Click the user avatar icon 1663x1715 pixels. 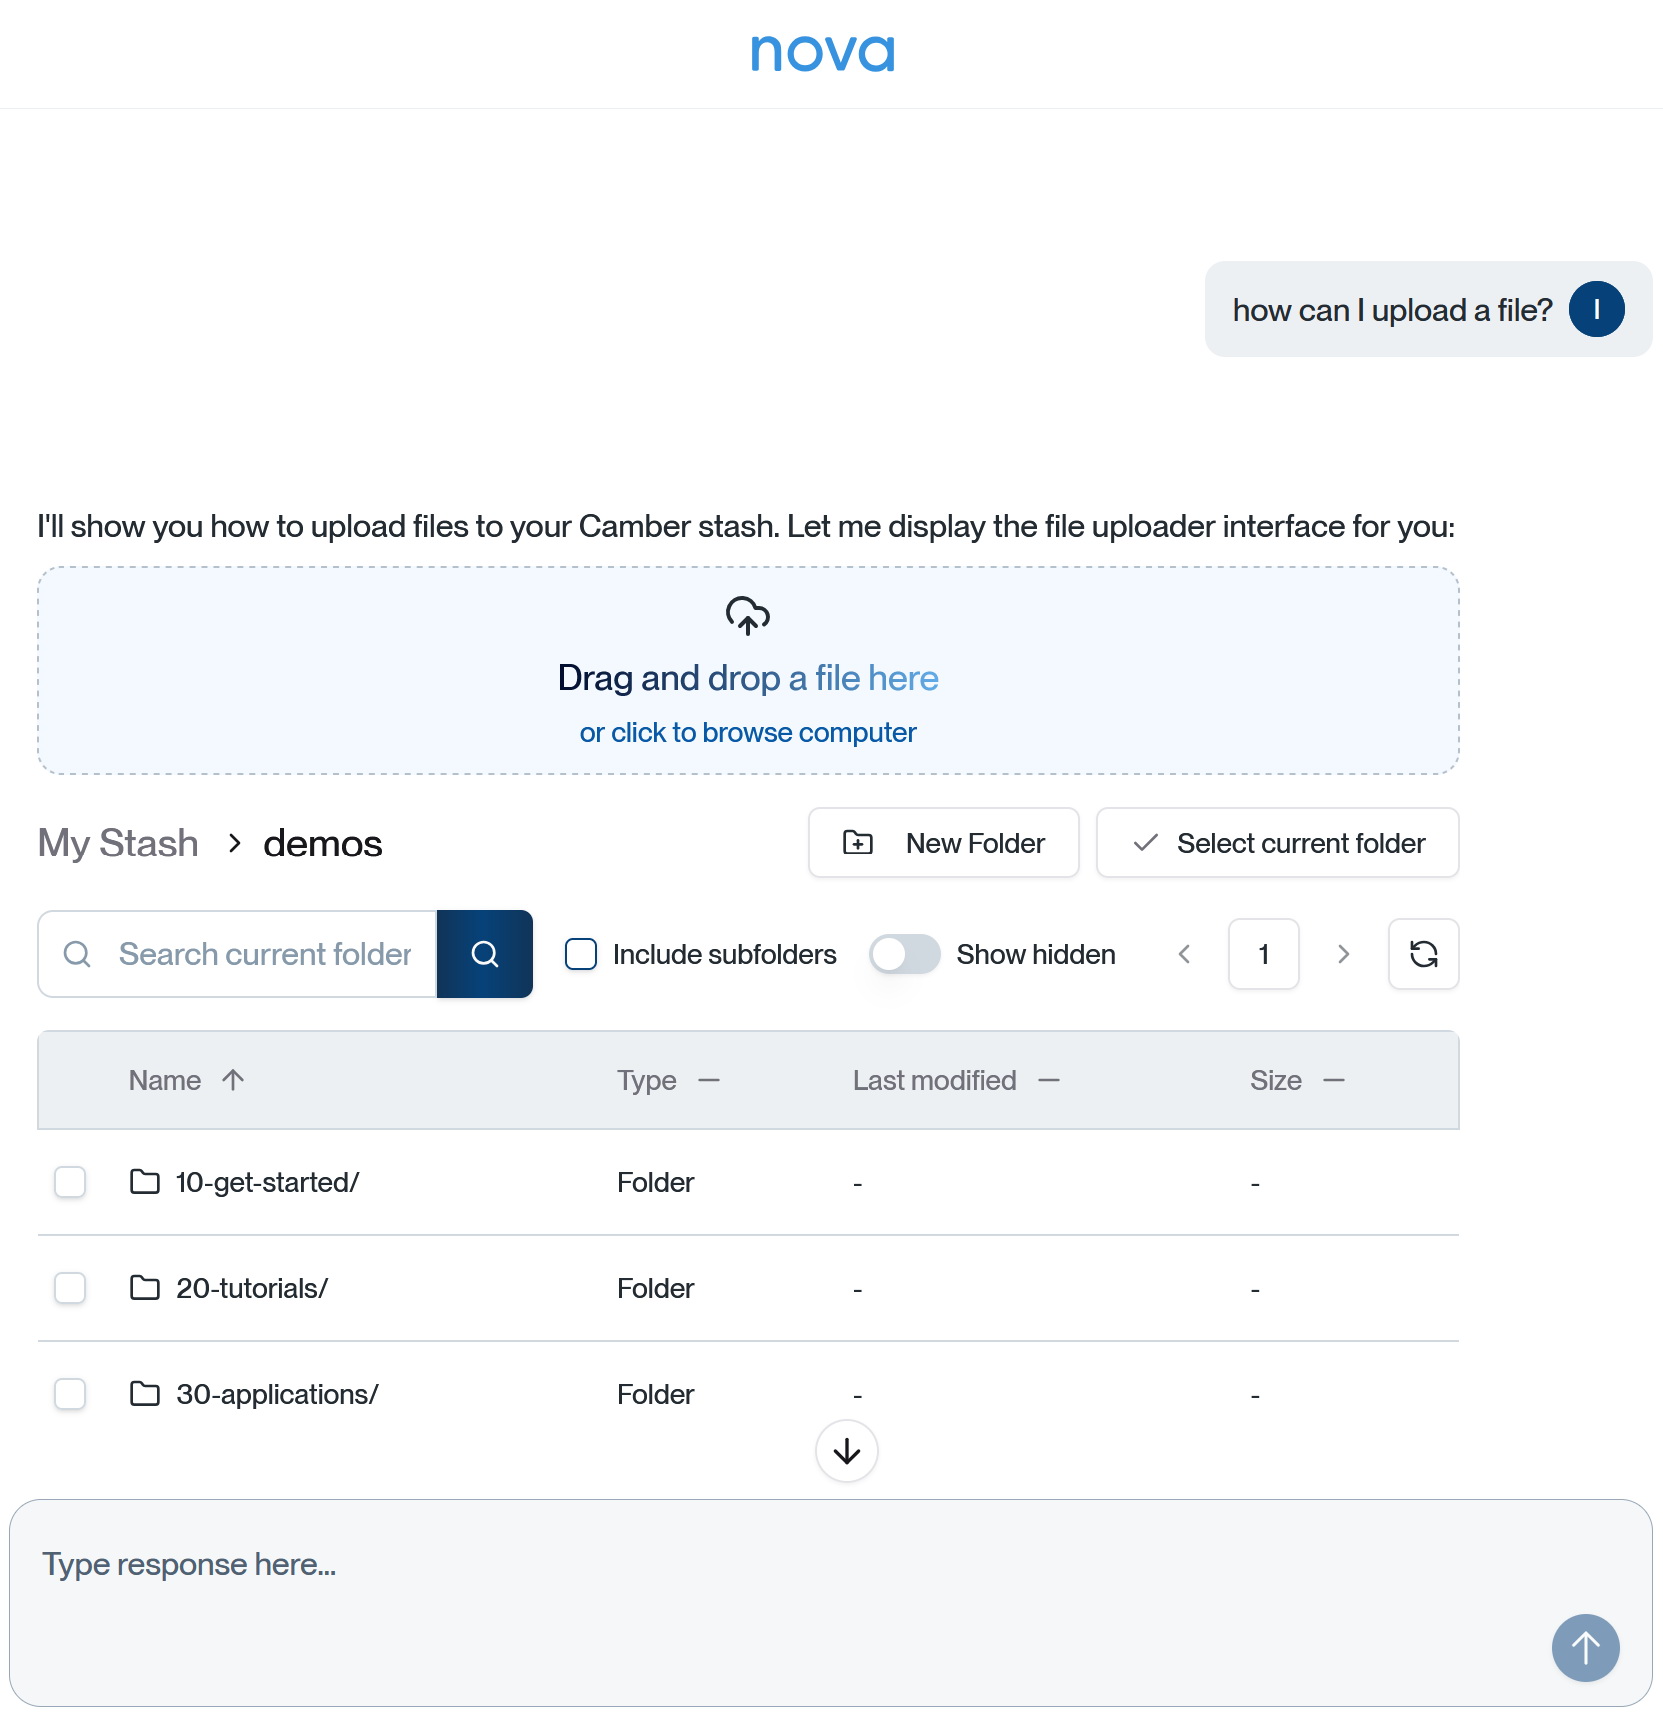[x=1596, y=310]
